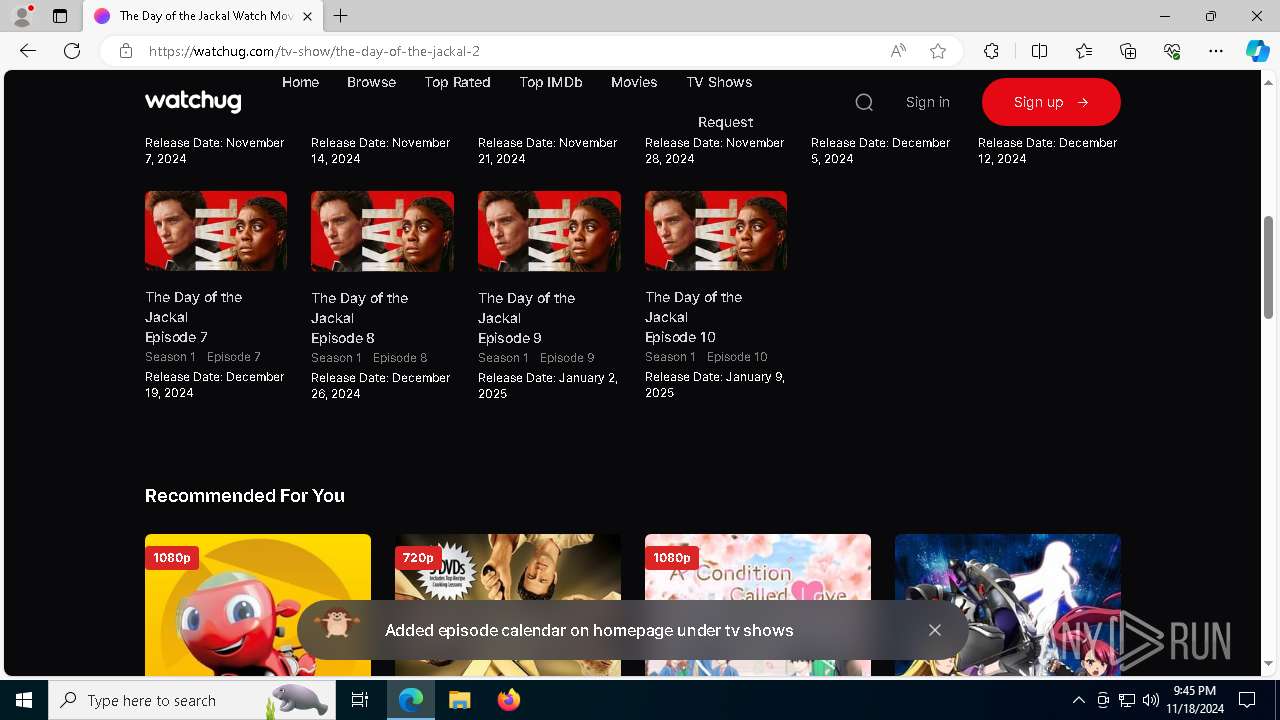Image resolution: width=1280 pixels, height=720 pixels.
Task: Open the Episode 9 thumbnail
Action: pos(549,231)
